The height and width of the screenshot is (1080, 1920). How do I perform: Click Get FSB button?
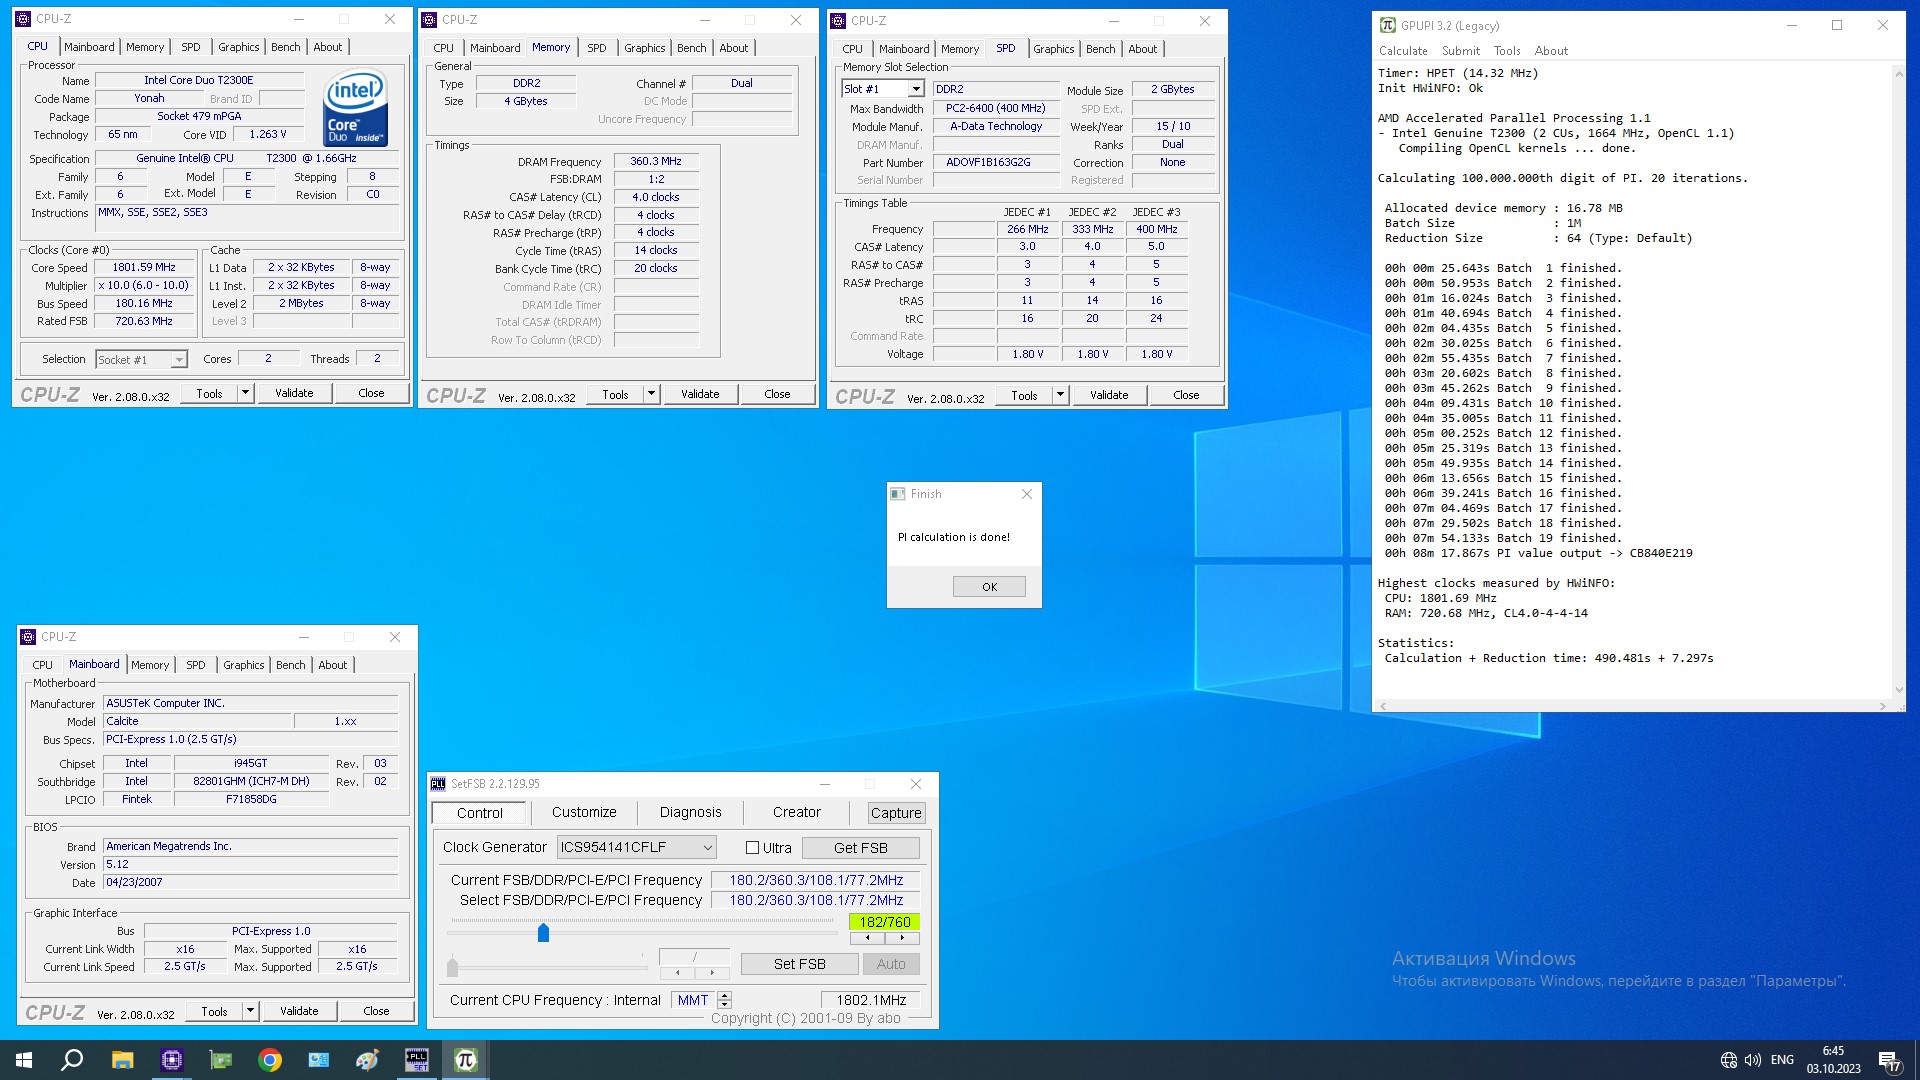[x=860, y=848]
